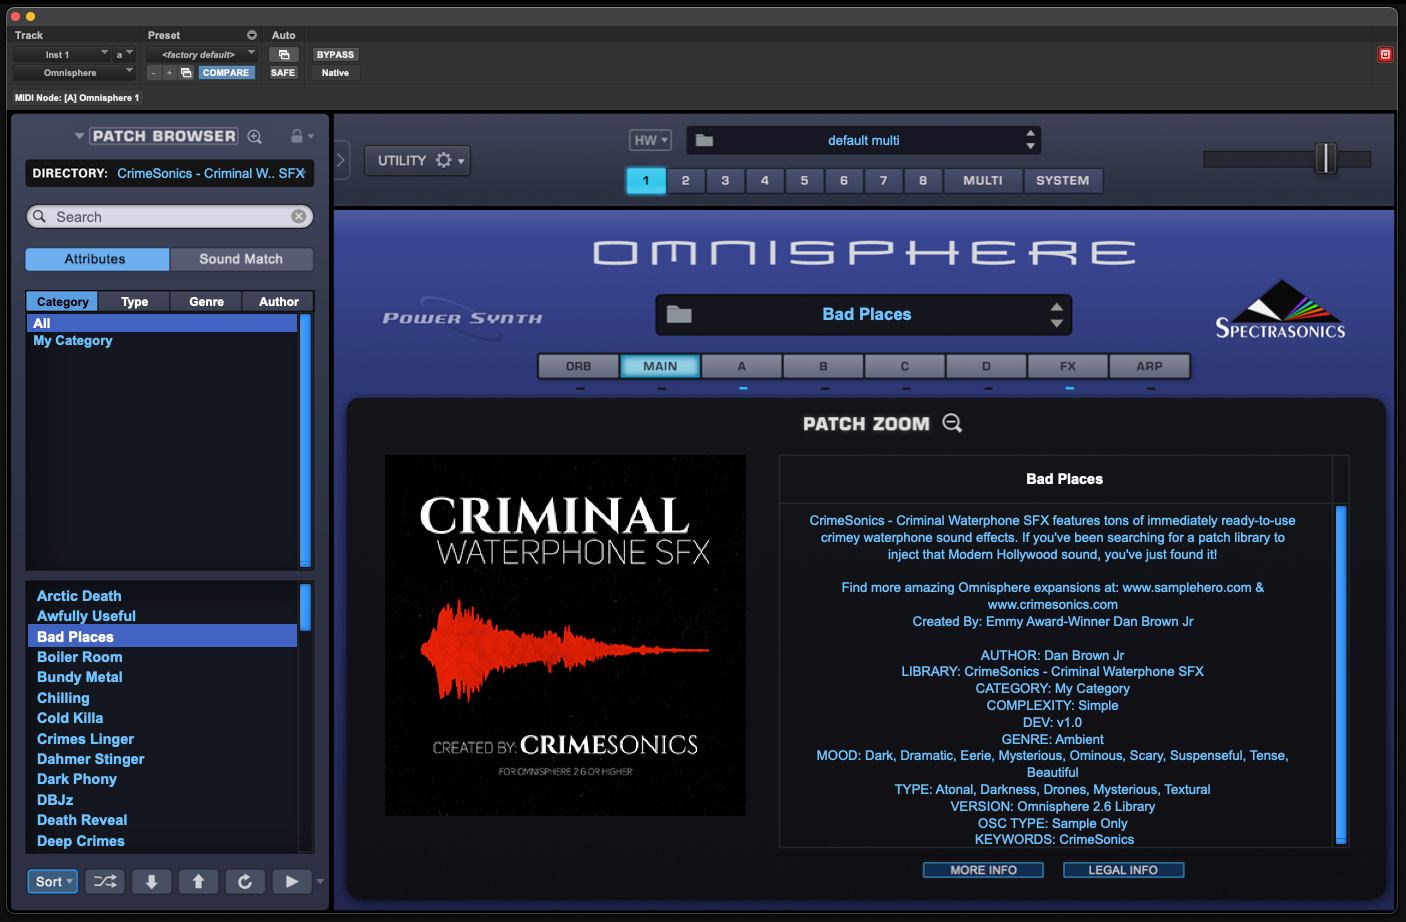Viewport: 1406px width, 922px height.
Task: Click the LEGAL INFO button
Action: click(x=1123, y=870)
